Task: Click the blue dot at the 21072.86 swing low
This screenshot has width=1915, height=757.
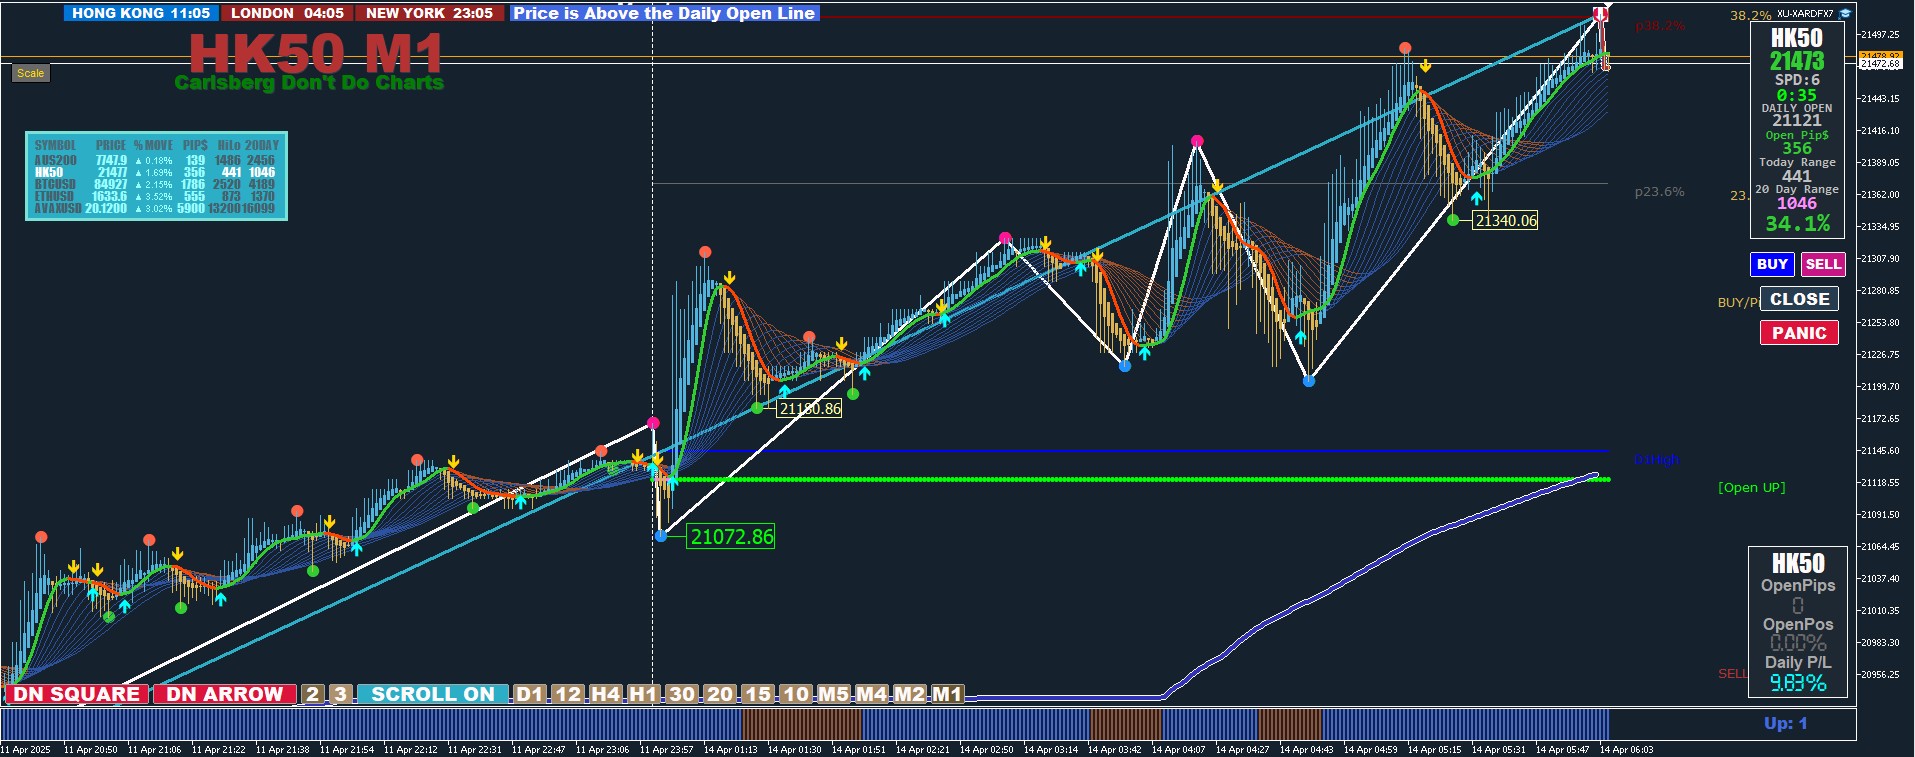Action: click(x=661, y=536)
